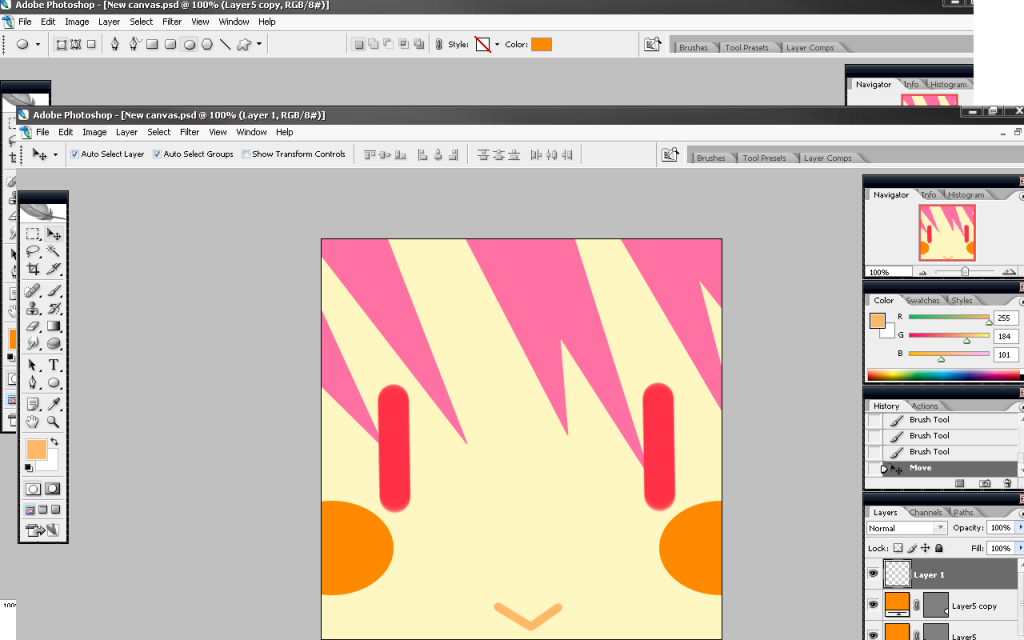The image size is (1024, 640).
Task: Activate the Zoom magnifier tool
Action: tap(54, 422)
